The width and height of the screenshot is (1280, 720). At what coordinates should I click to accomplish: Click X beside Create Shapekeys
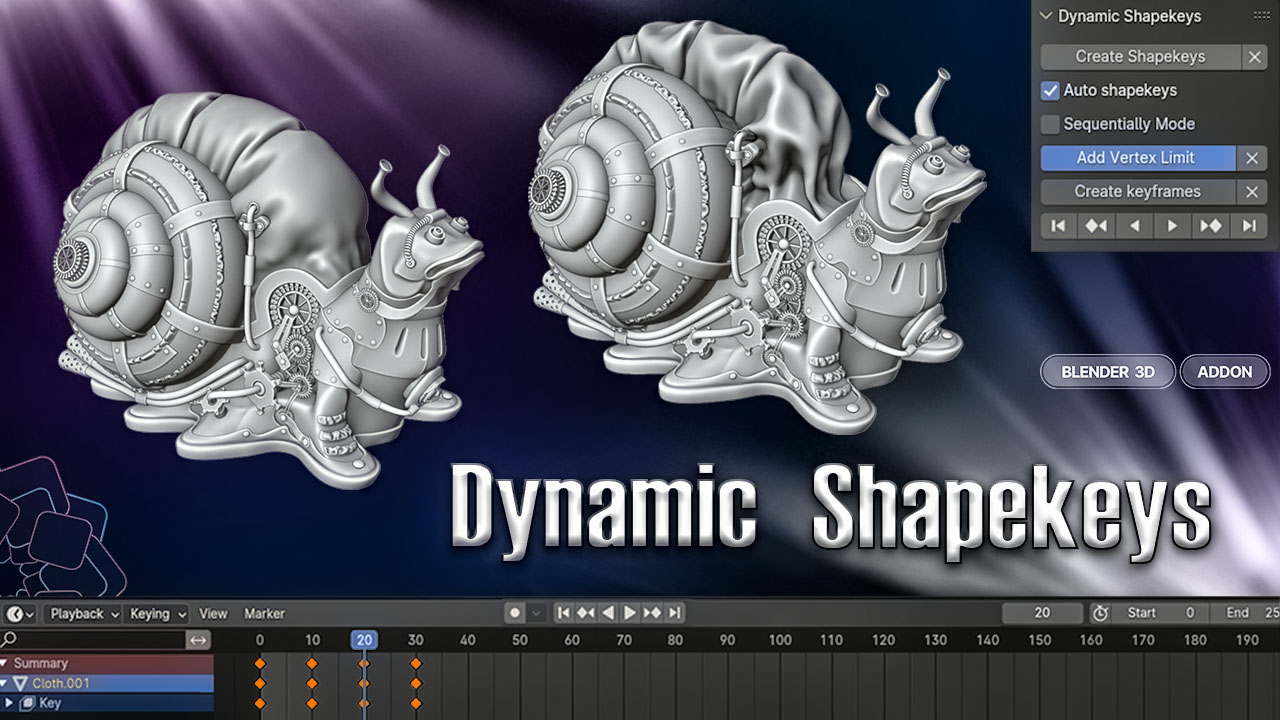pos(1254,57)
